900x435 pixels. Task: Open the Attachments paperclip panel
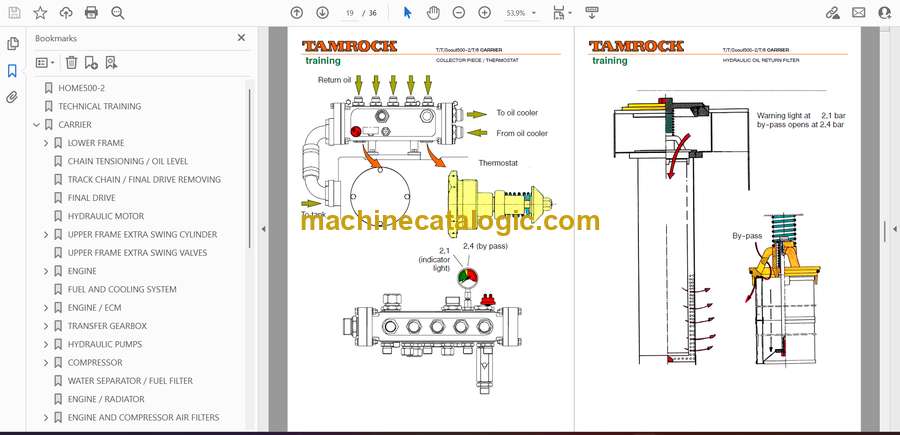coord(12,98)
